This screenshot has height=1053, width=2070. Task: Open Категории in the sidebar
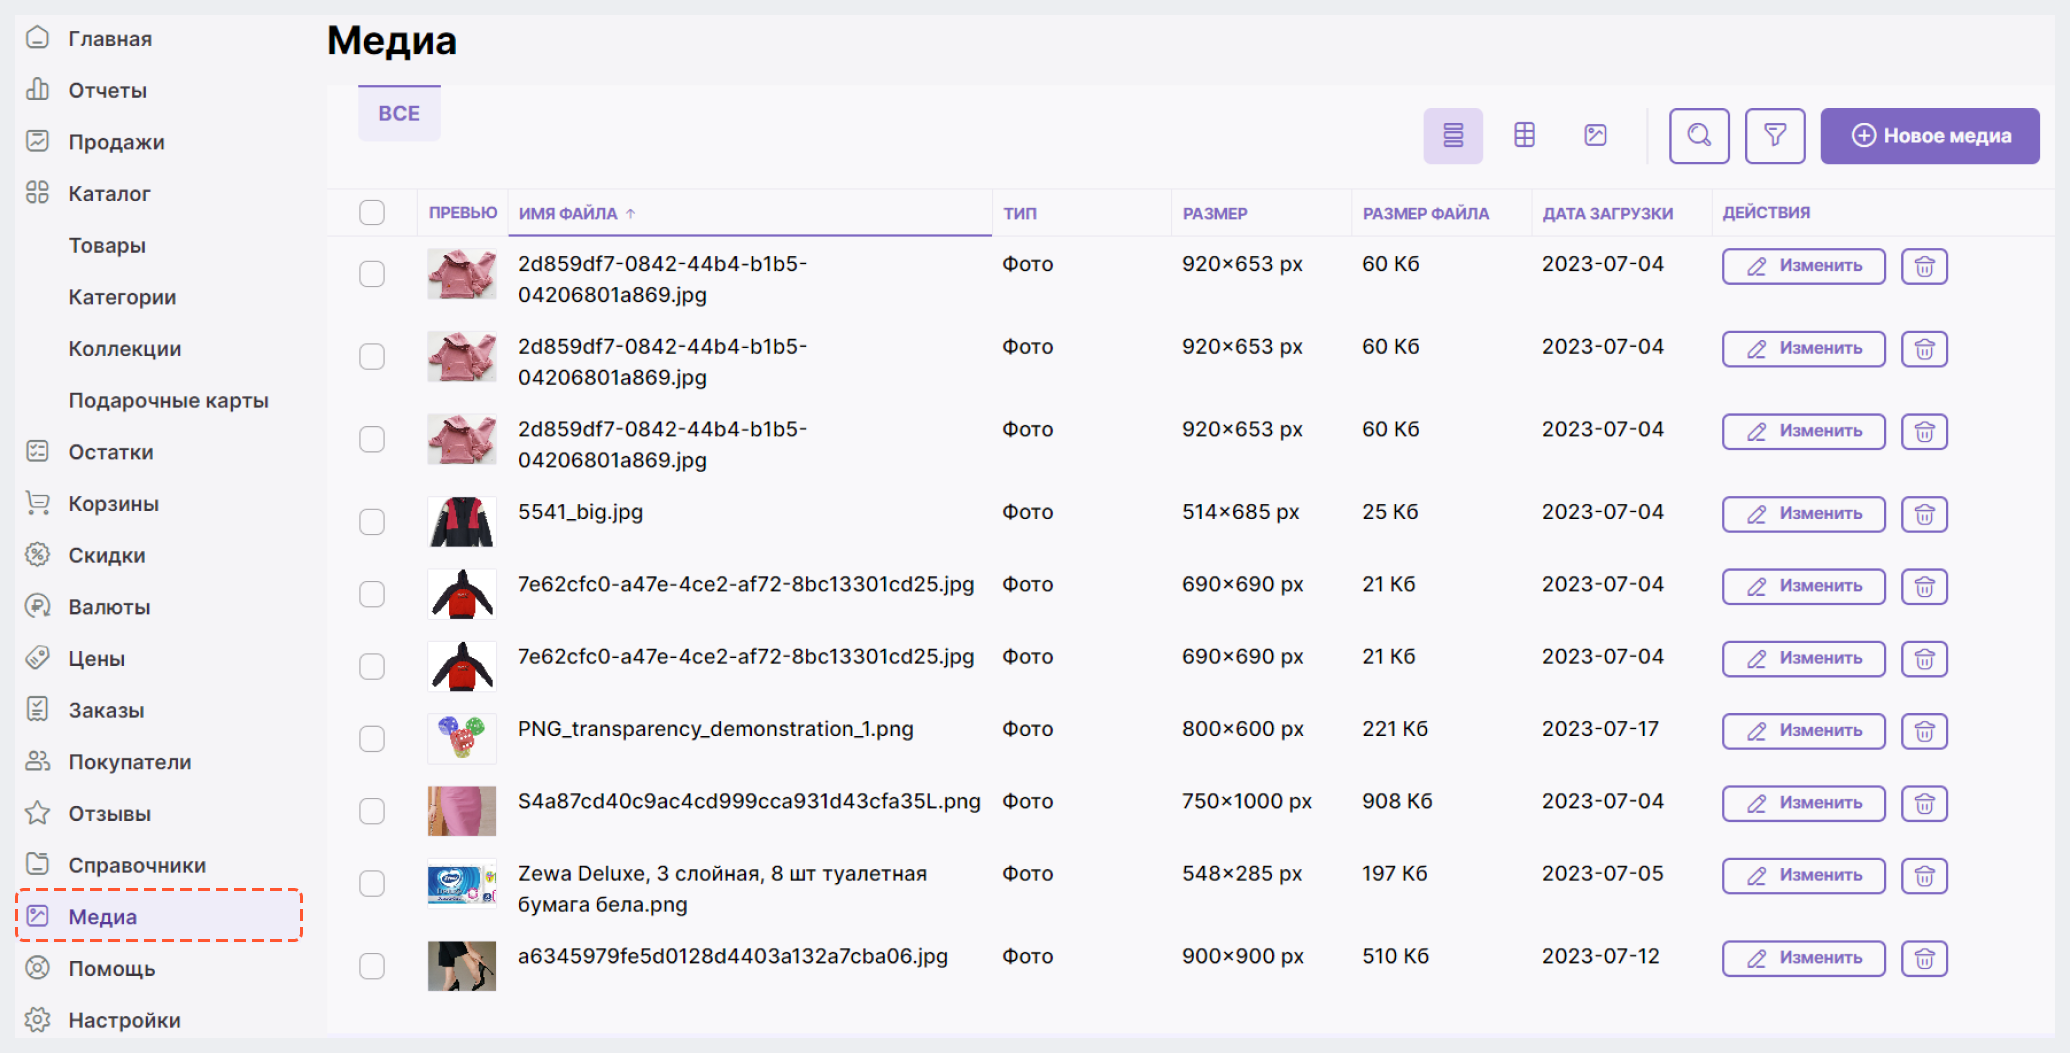pos(122,297)
